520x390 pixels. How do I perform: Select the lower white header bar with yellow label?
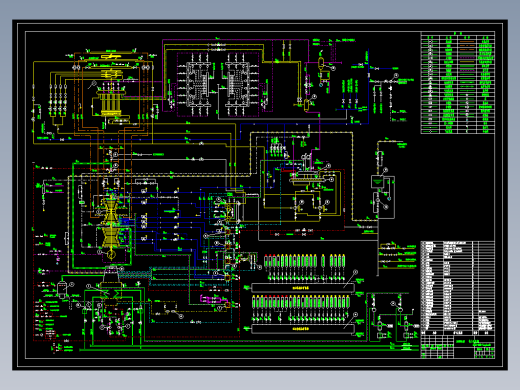[303, 329]
